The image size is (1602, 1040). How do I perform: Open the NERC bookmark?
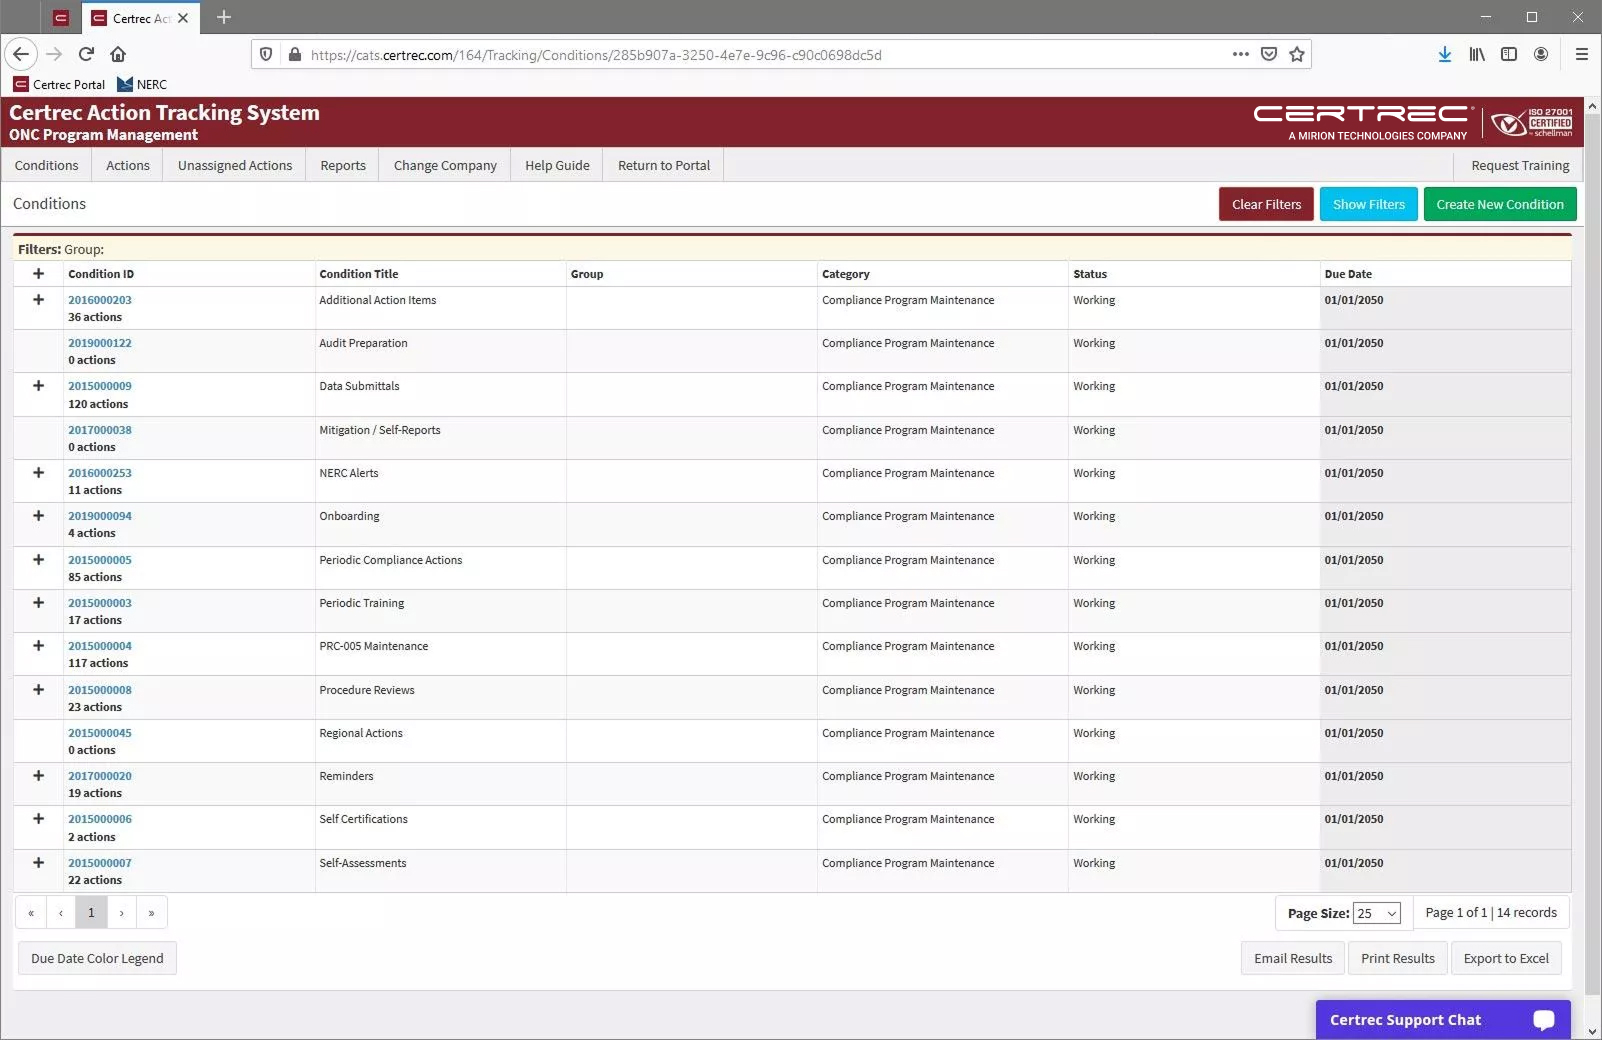pyautogui.click(x=142, y=84)
